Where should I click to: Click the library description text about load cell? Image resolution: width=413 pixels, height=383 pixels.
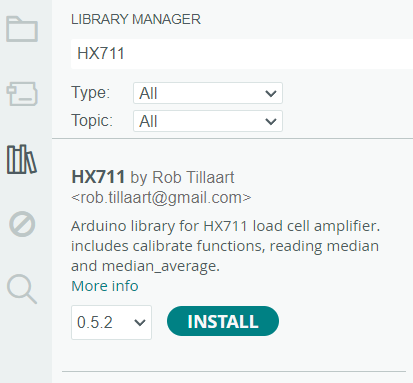click(225, 246)
